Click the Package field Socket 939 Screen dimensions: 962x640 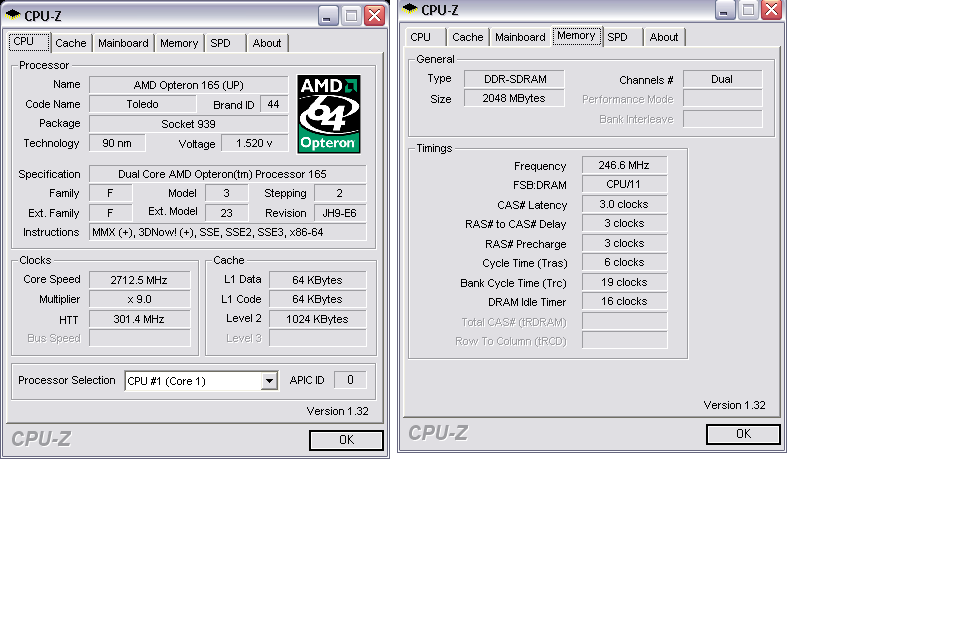pos(188,124)
